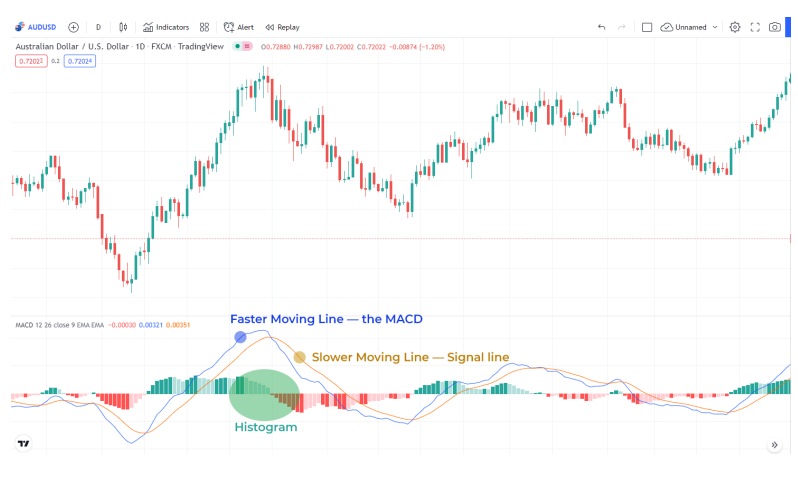Open the TradingView logo link
This screenshot has width=798, height=490.
[x=24, y=444]
